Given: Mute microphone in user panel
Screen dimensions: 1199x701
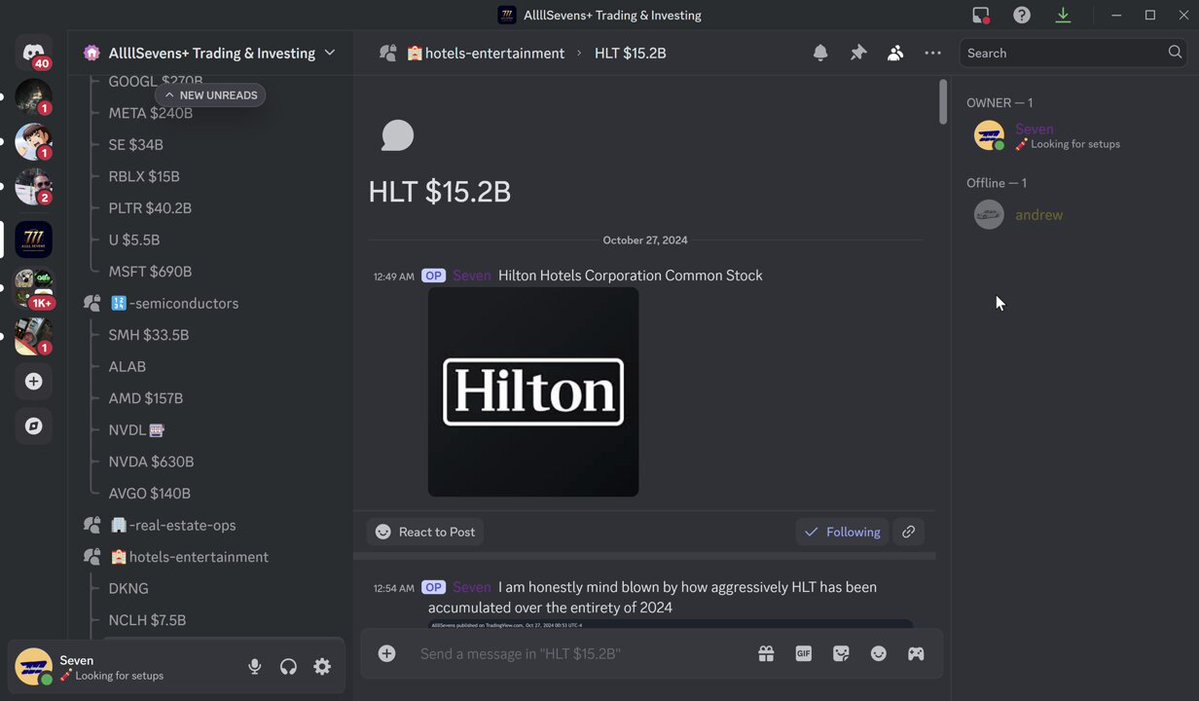Looking at the screenshot, I should click(255, 667).
